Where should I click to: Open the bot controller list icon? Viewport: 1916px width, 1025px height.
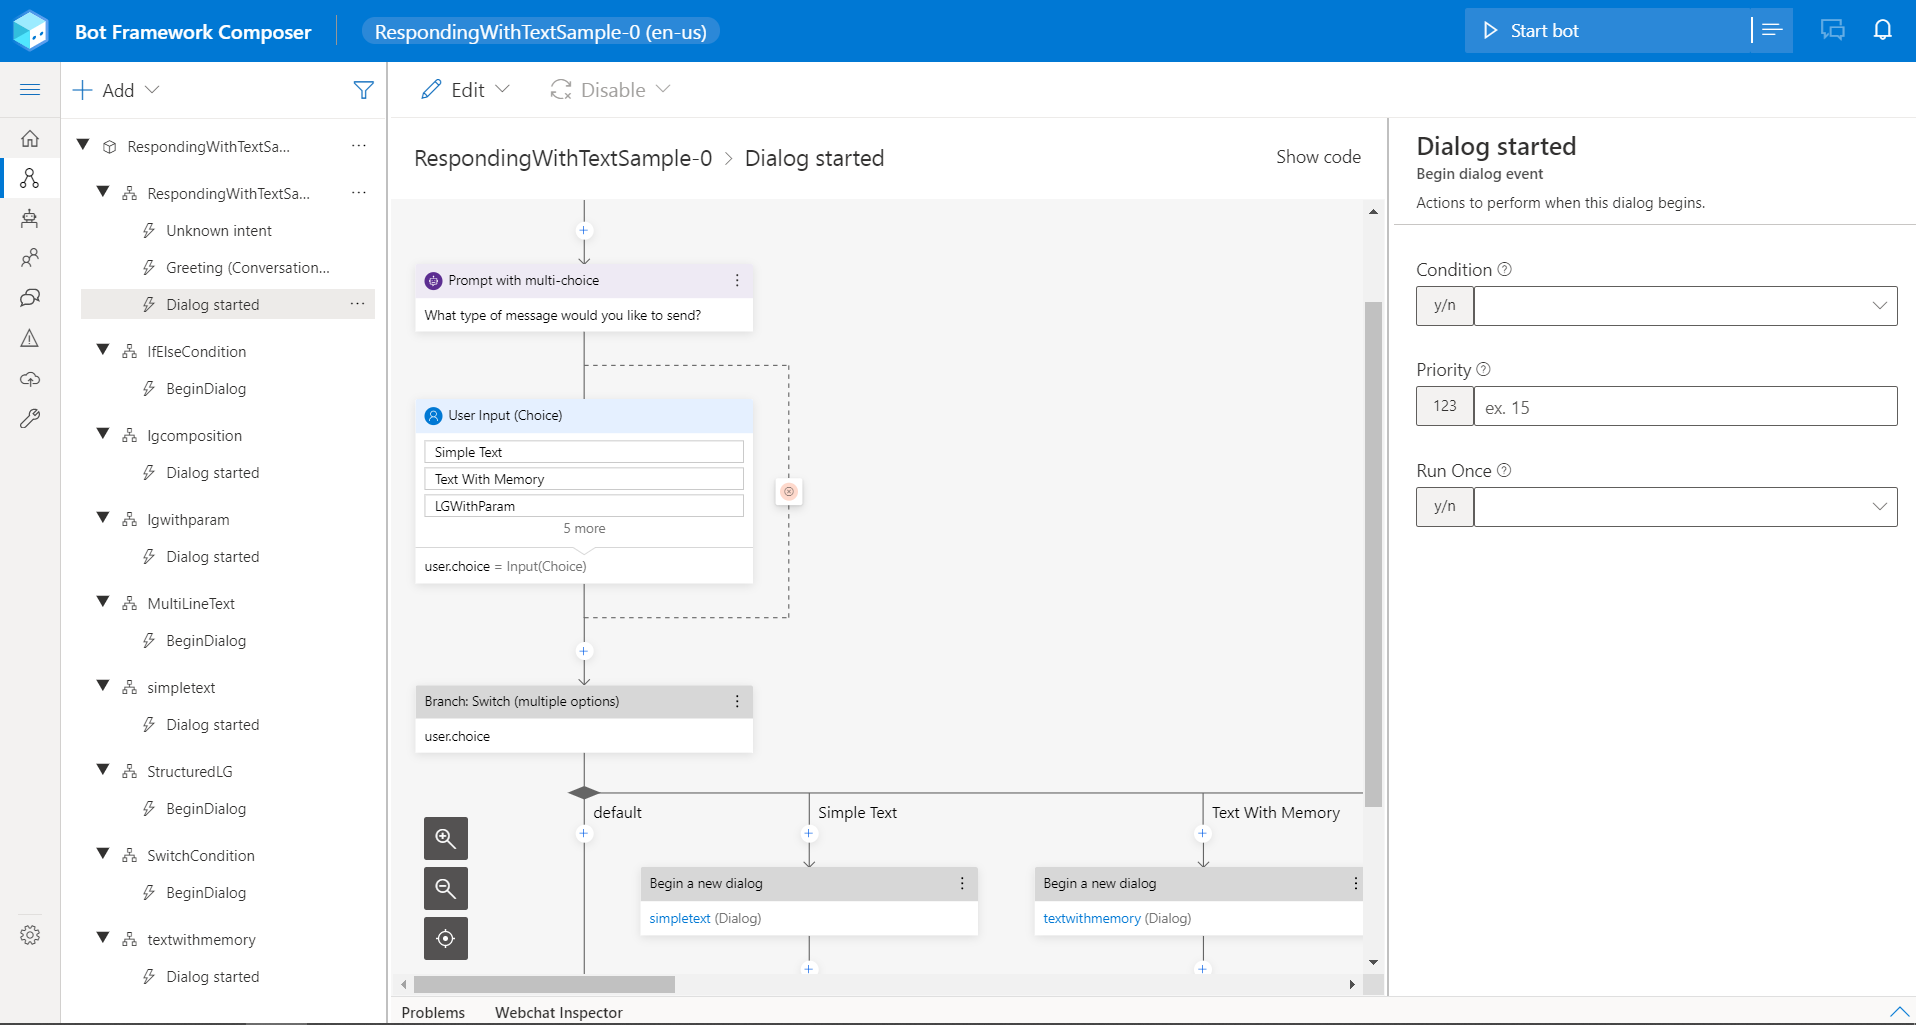tap(1772, 30)
